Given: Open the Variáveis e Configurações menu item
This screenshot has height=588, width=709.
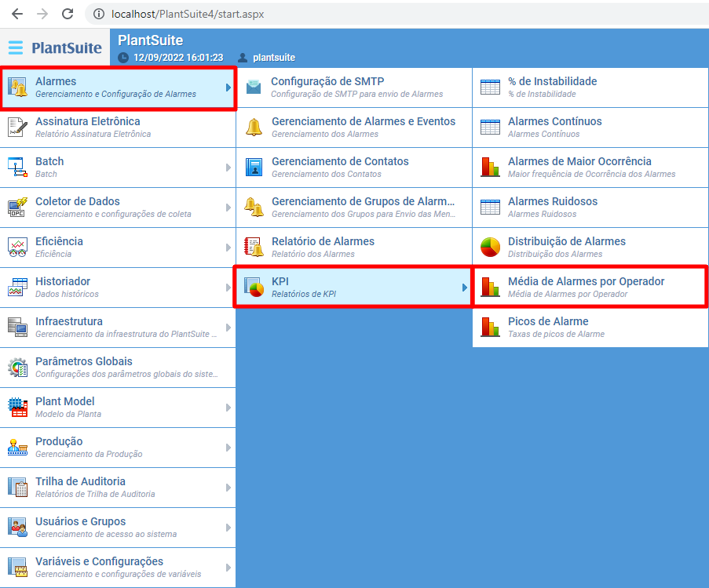Looking at the screenshot, I should (118, 568).
